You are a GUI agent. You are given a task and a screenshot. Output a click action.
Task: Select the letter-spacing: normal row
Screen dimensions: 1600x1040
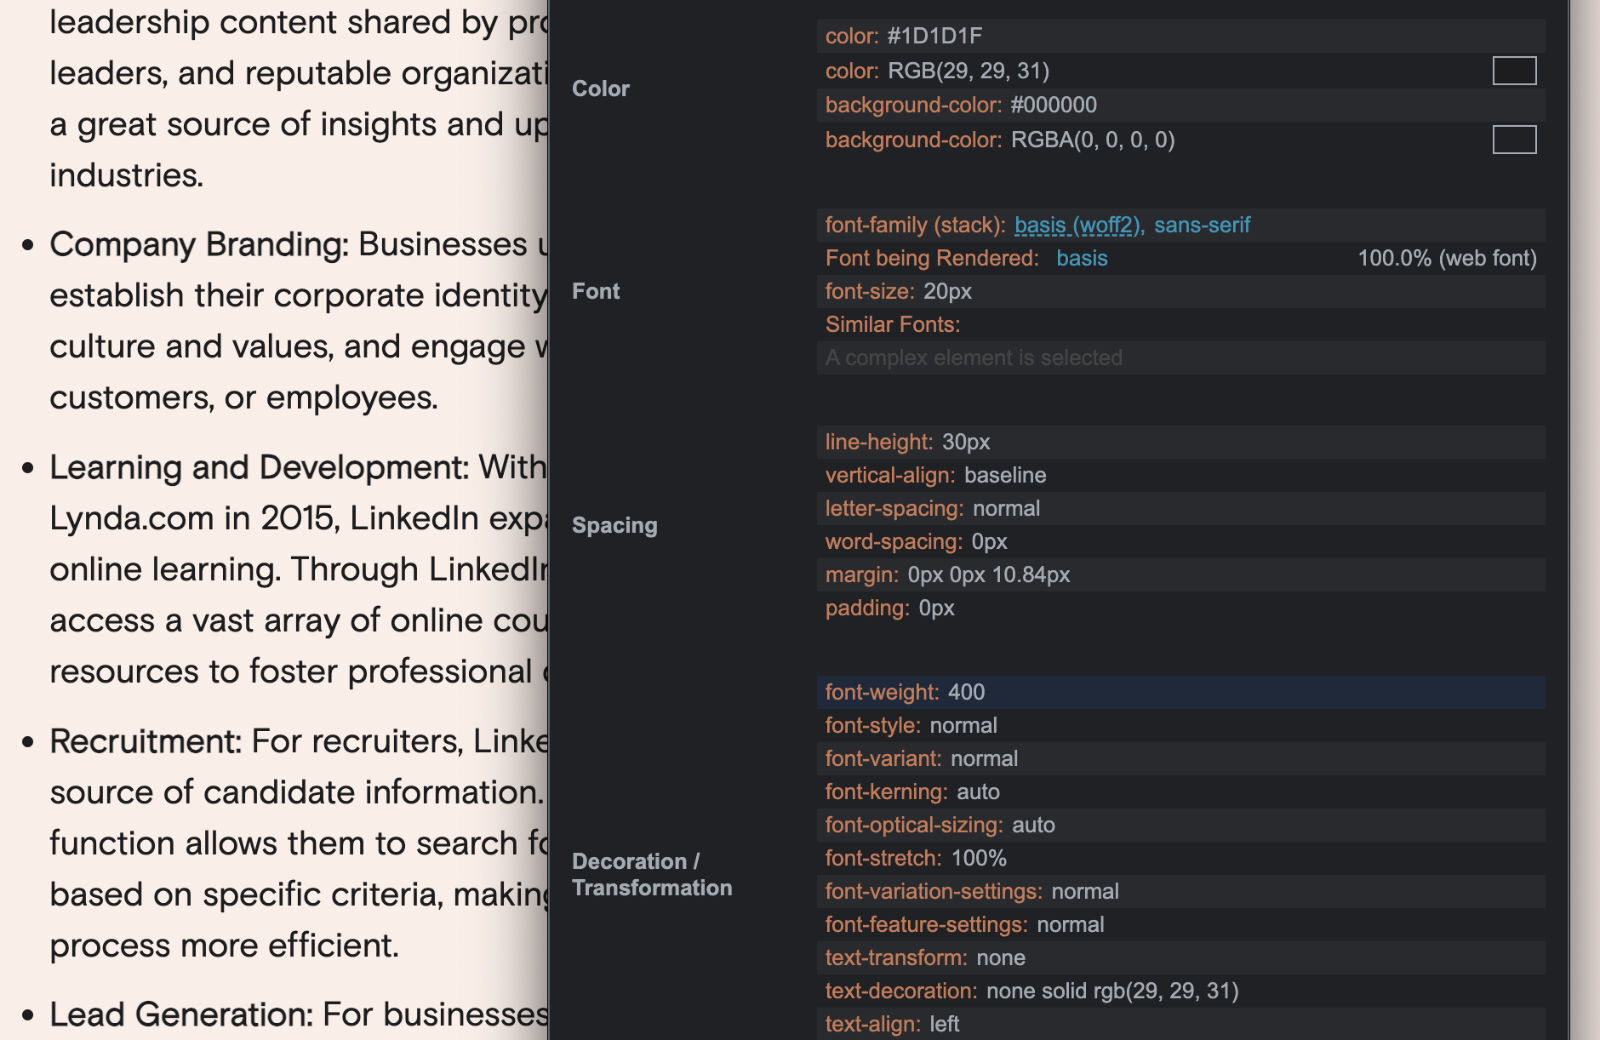(x=1181, y=508)
